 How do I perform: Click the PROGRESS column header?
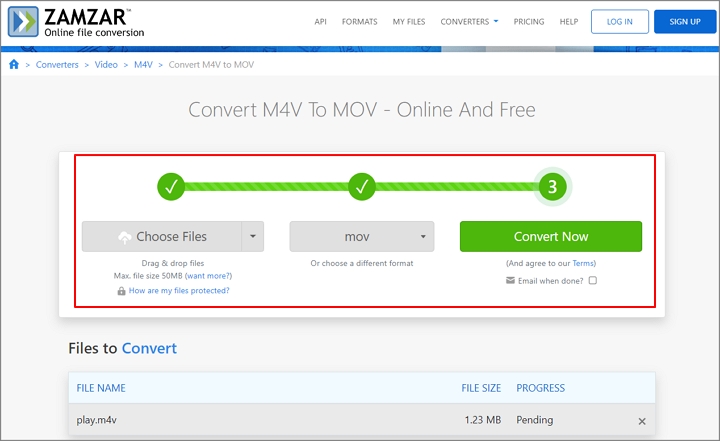click(x=540, y=388)
